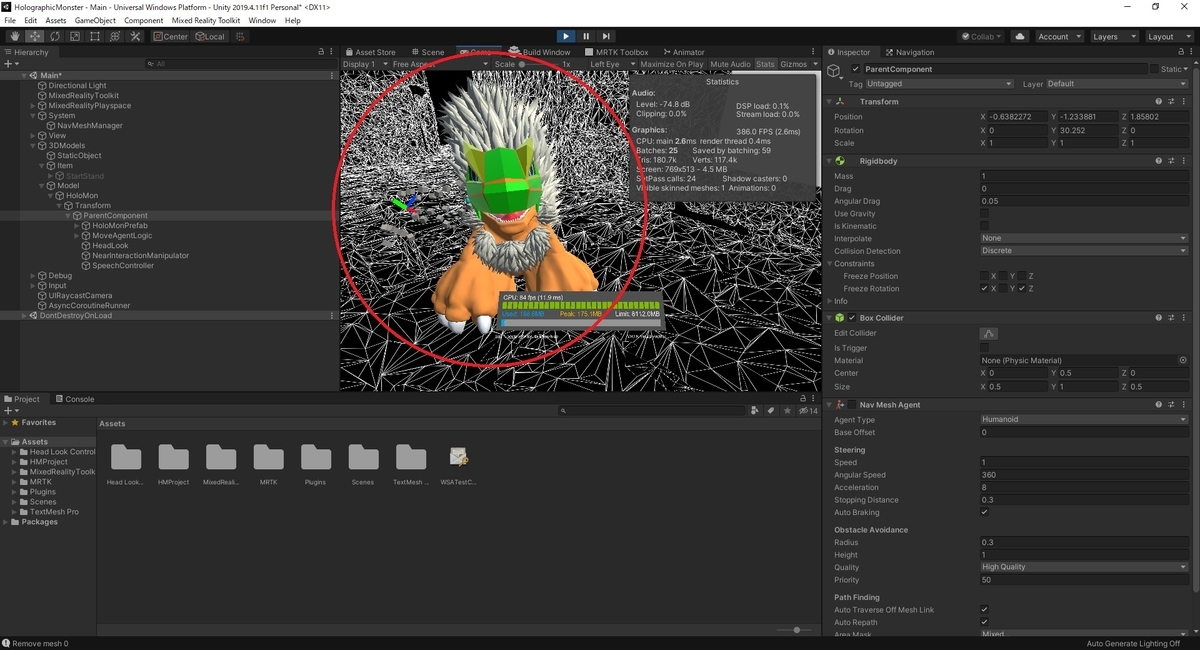
Task: Lock the Hierarchy panel
Action: point(322,52)
